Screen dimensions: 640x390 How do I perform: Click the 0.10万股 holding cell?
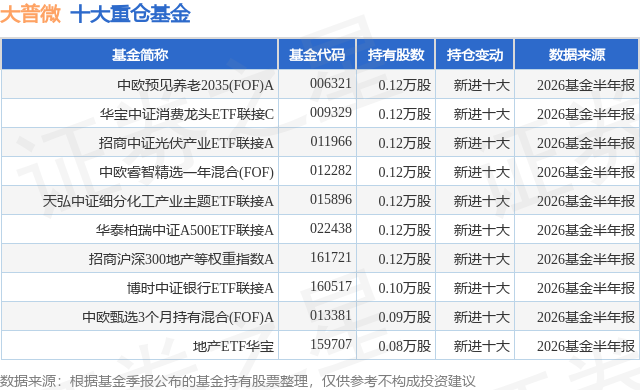pyautogui.click(x=404, y=288)
